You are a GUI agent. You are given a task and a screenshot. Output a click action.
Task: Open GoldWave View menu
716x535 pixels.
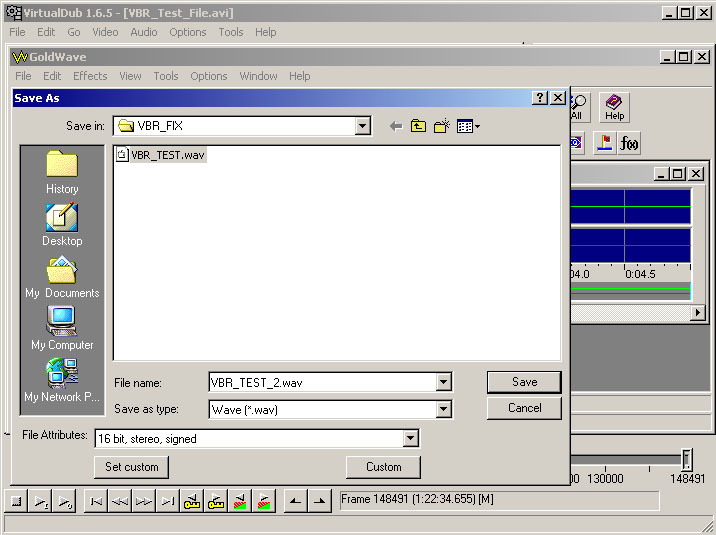click(130, 76)
